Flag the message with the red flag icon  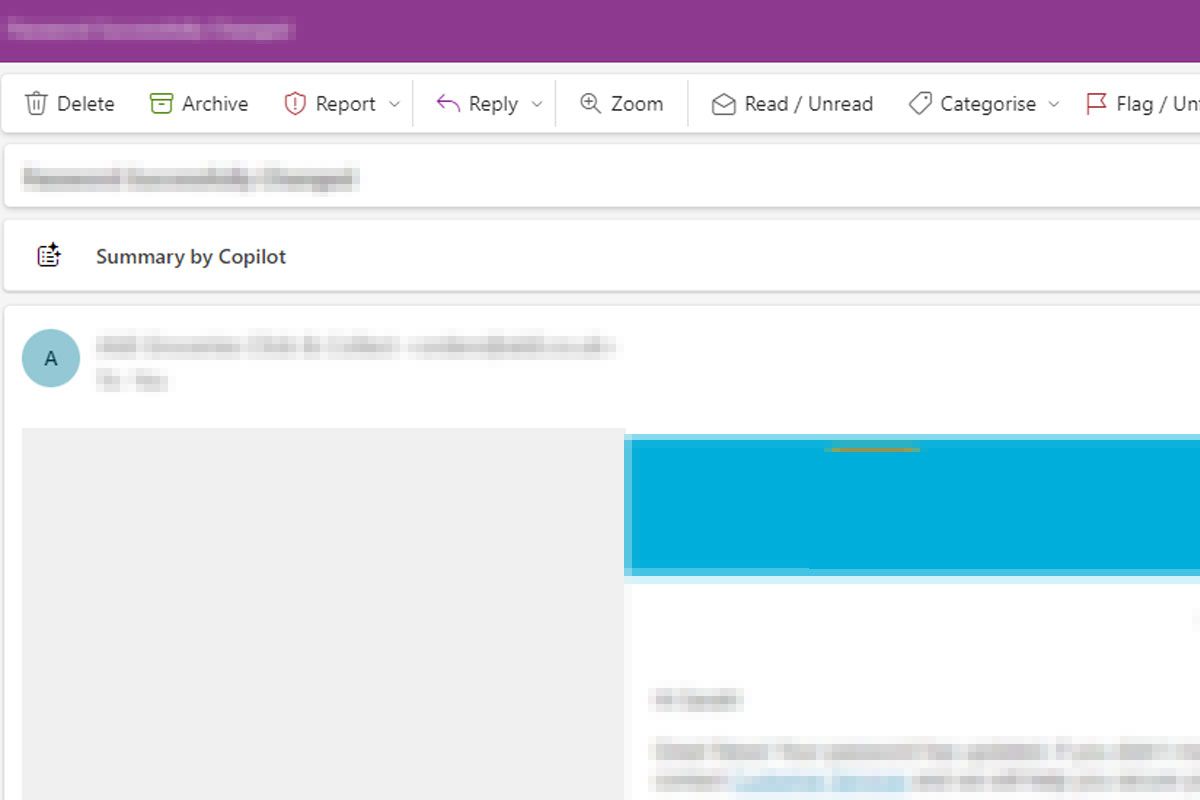tap(1096, 104)
